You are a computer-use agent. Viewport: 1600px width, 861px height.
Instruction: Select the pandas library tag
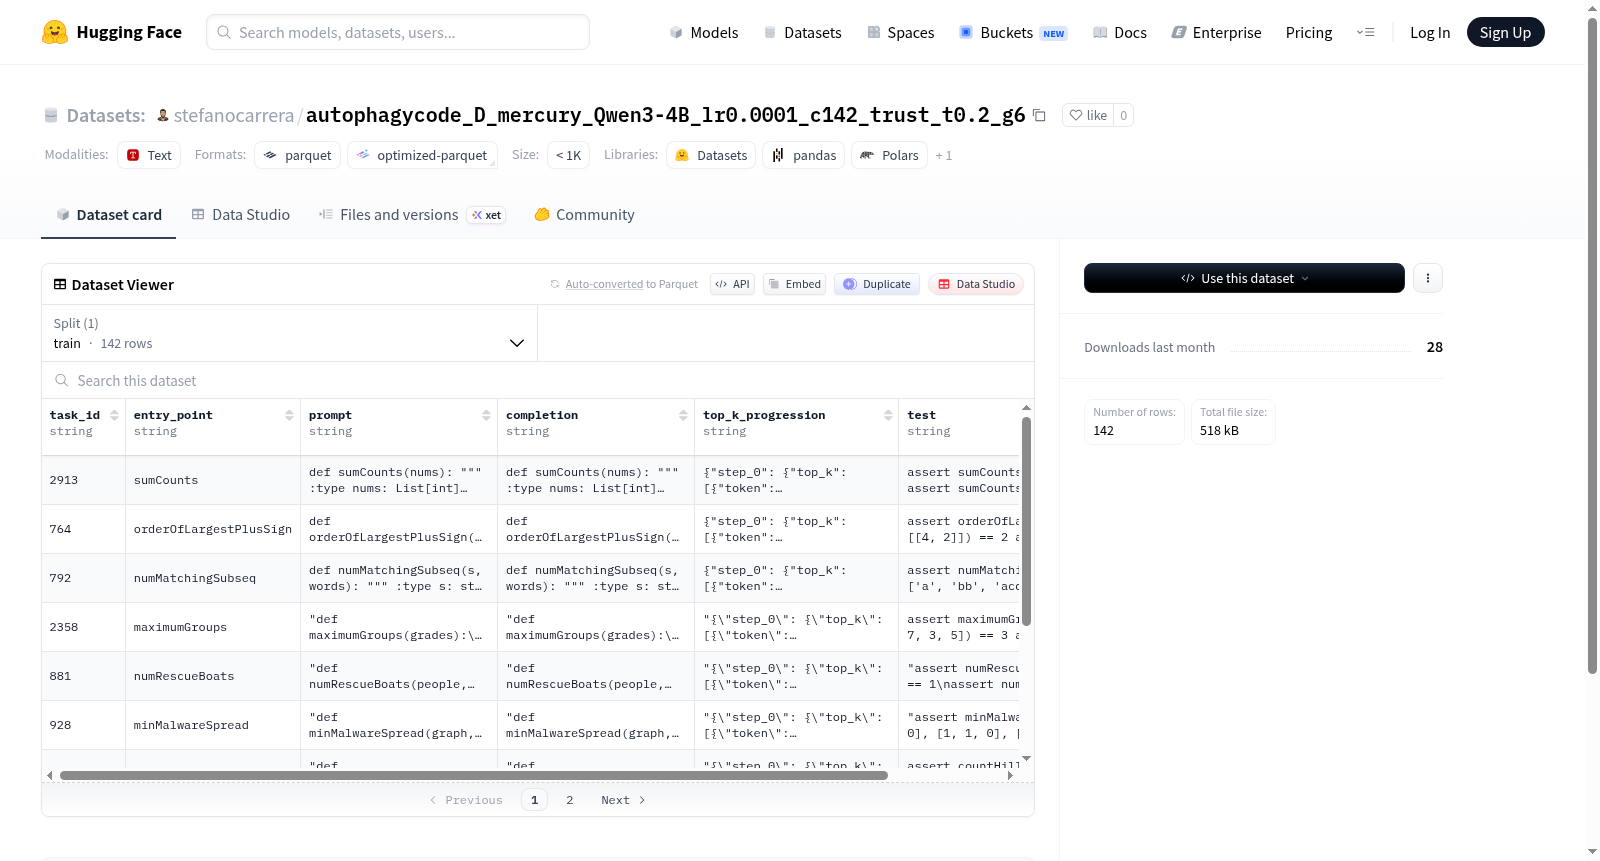coord(804,155)
